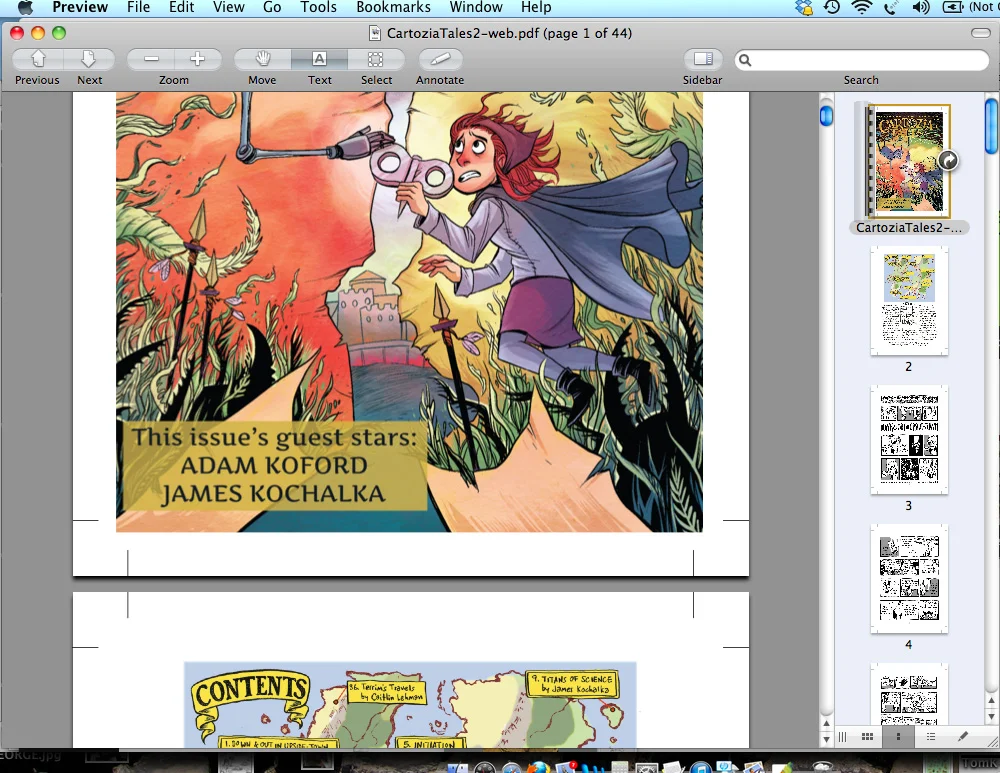This screenshot has height=773, width=1000.
Task: Click the Dropbox menu bar icon
Action: click(805, 7)
